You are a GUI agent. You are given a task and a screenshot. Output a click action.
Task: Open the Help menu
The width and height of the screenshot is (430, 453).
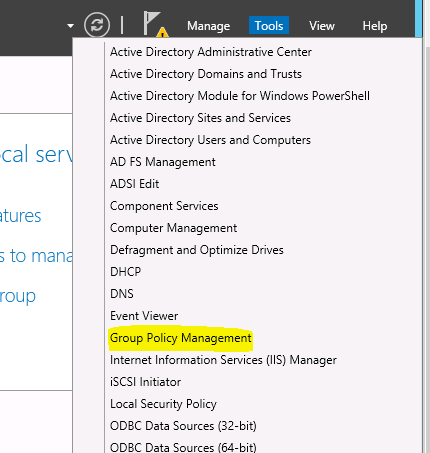point(375,26)
